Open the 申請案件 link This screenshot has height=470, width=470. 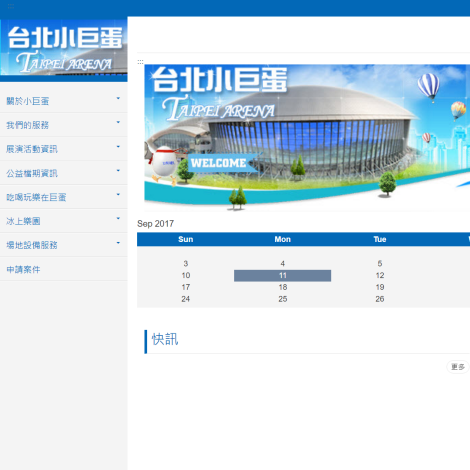[x=23, y=269]
